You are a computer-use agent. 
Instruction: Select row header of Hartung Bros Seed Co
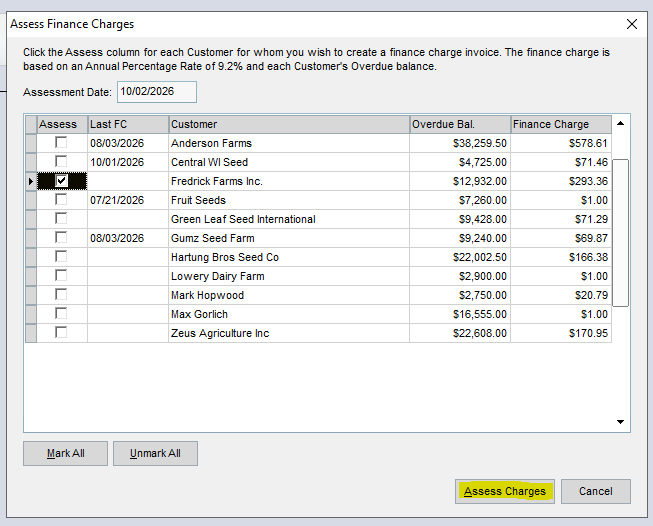pyautogui.click(x=31, y=257)
